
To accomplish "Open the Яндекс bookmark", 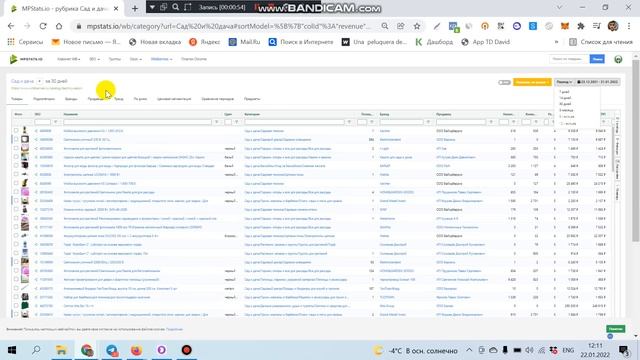I will [204, 42].
